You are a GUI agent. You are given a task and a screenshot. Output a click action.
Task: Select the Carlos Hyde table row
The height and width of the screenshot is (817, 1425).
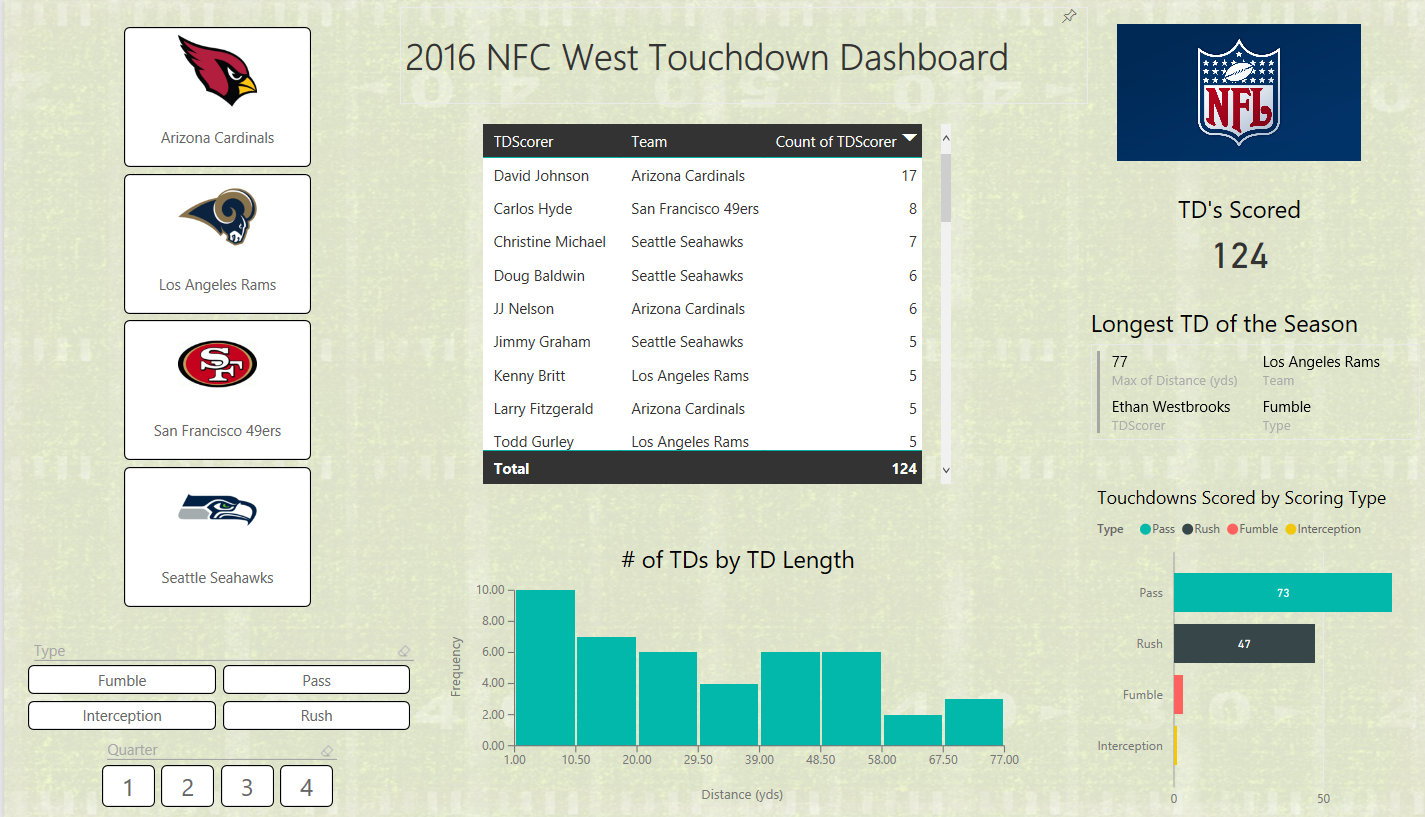click(703, 209)
